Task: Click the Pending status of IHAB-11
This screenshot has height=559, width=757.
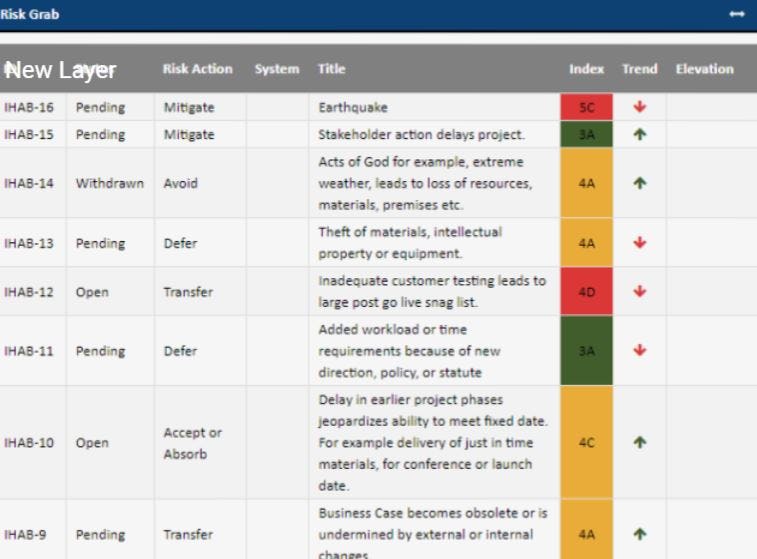Action: [100, 351]
